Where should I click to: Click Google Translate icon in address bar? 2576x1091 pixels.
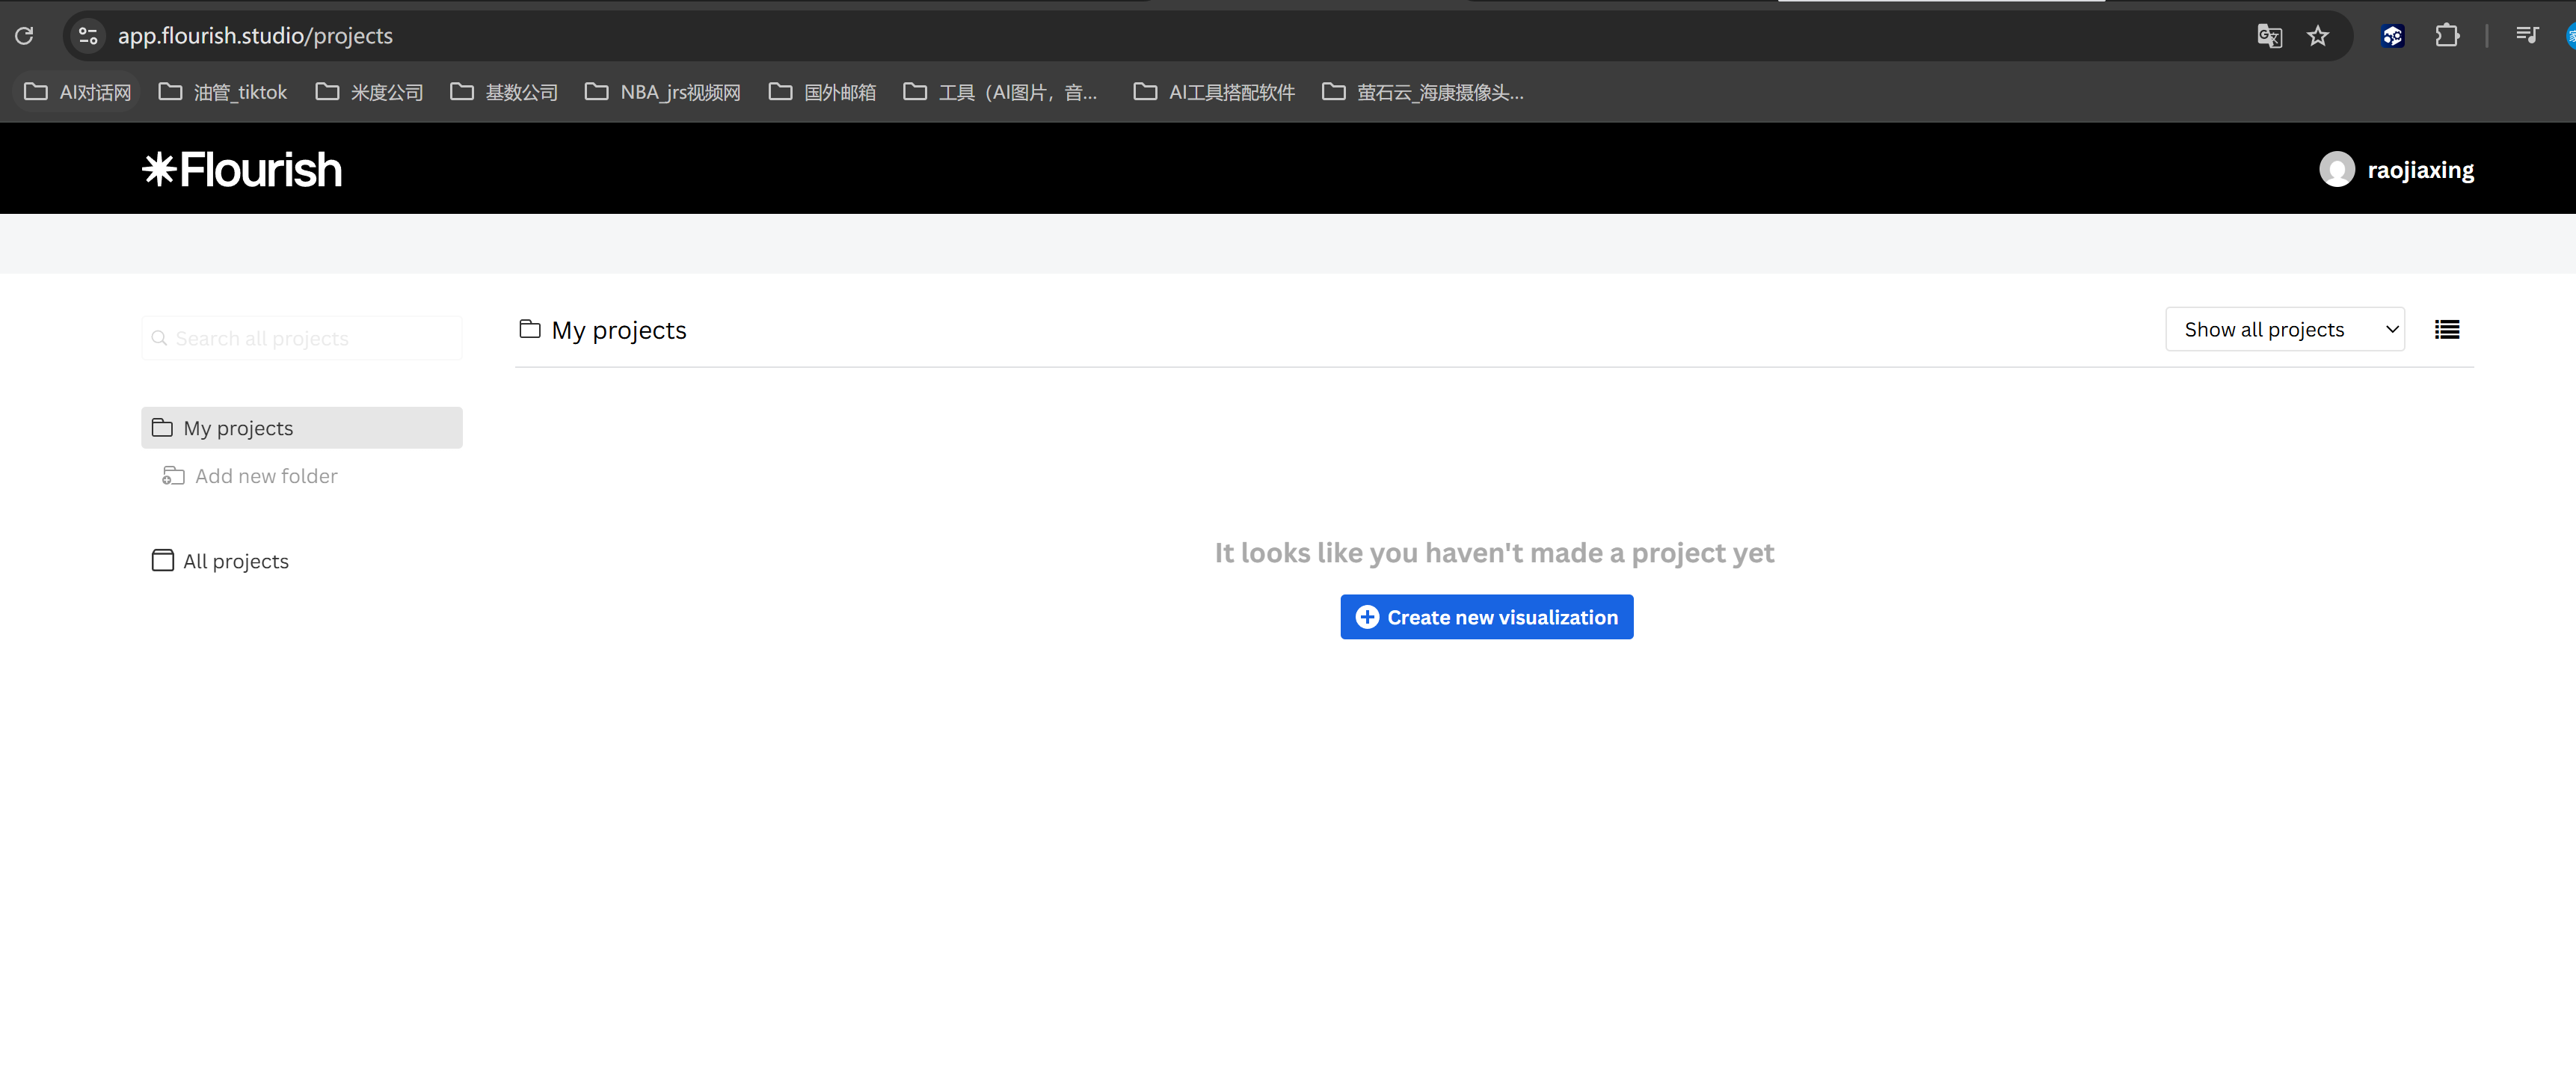pos(2269,37)
